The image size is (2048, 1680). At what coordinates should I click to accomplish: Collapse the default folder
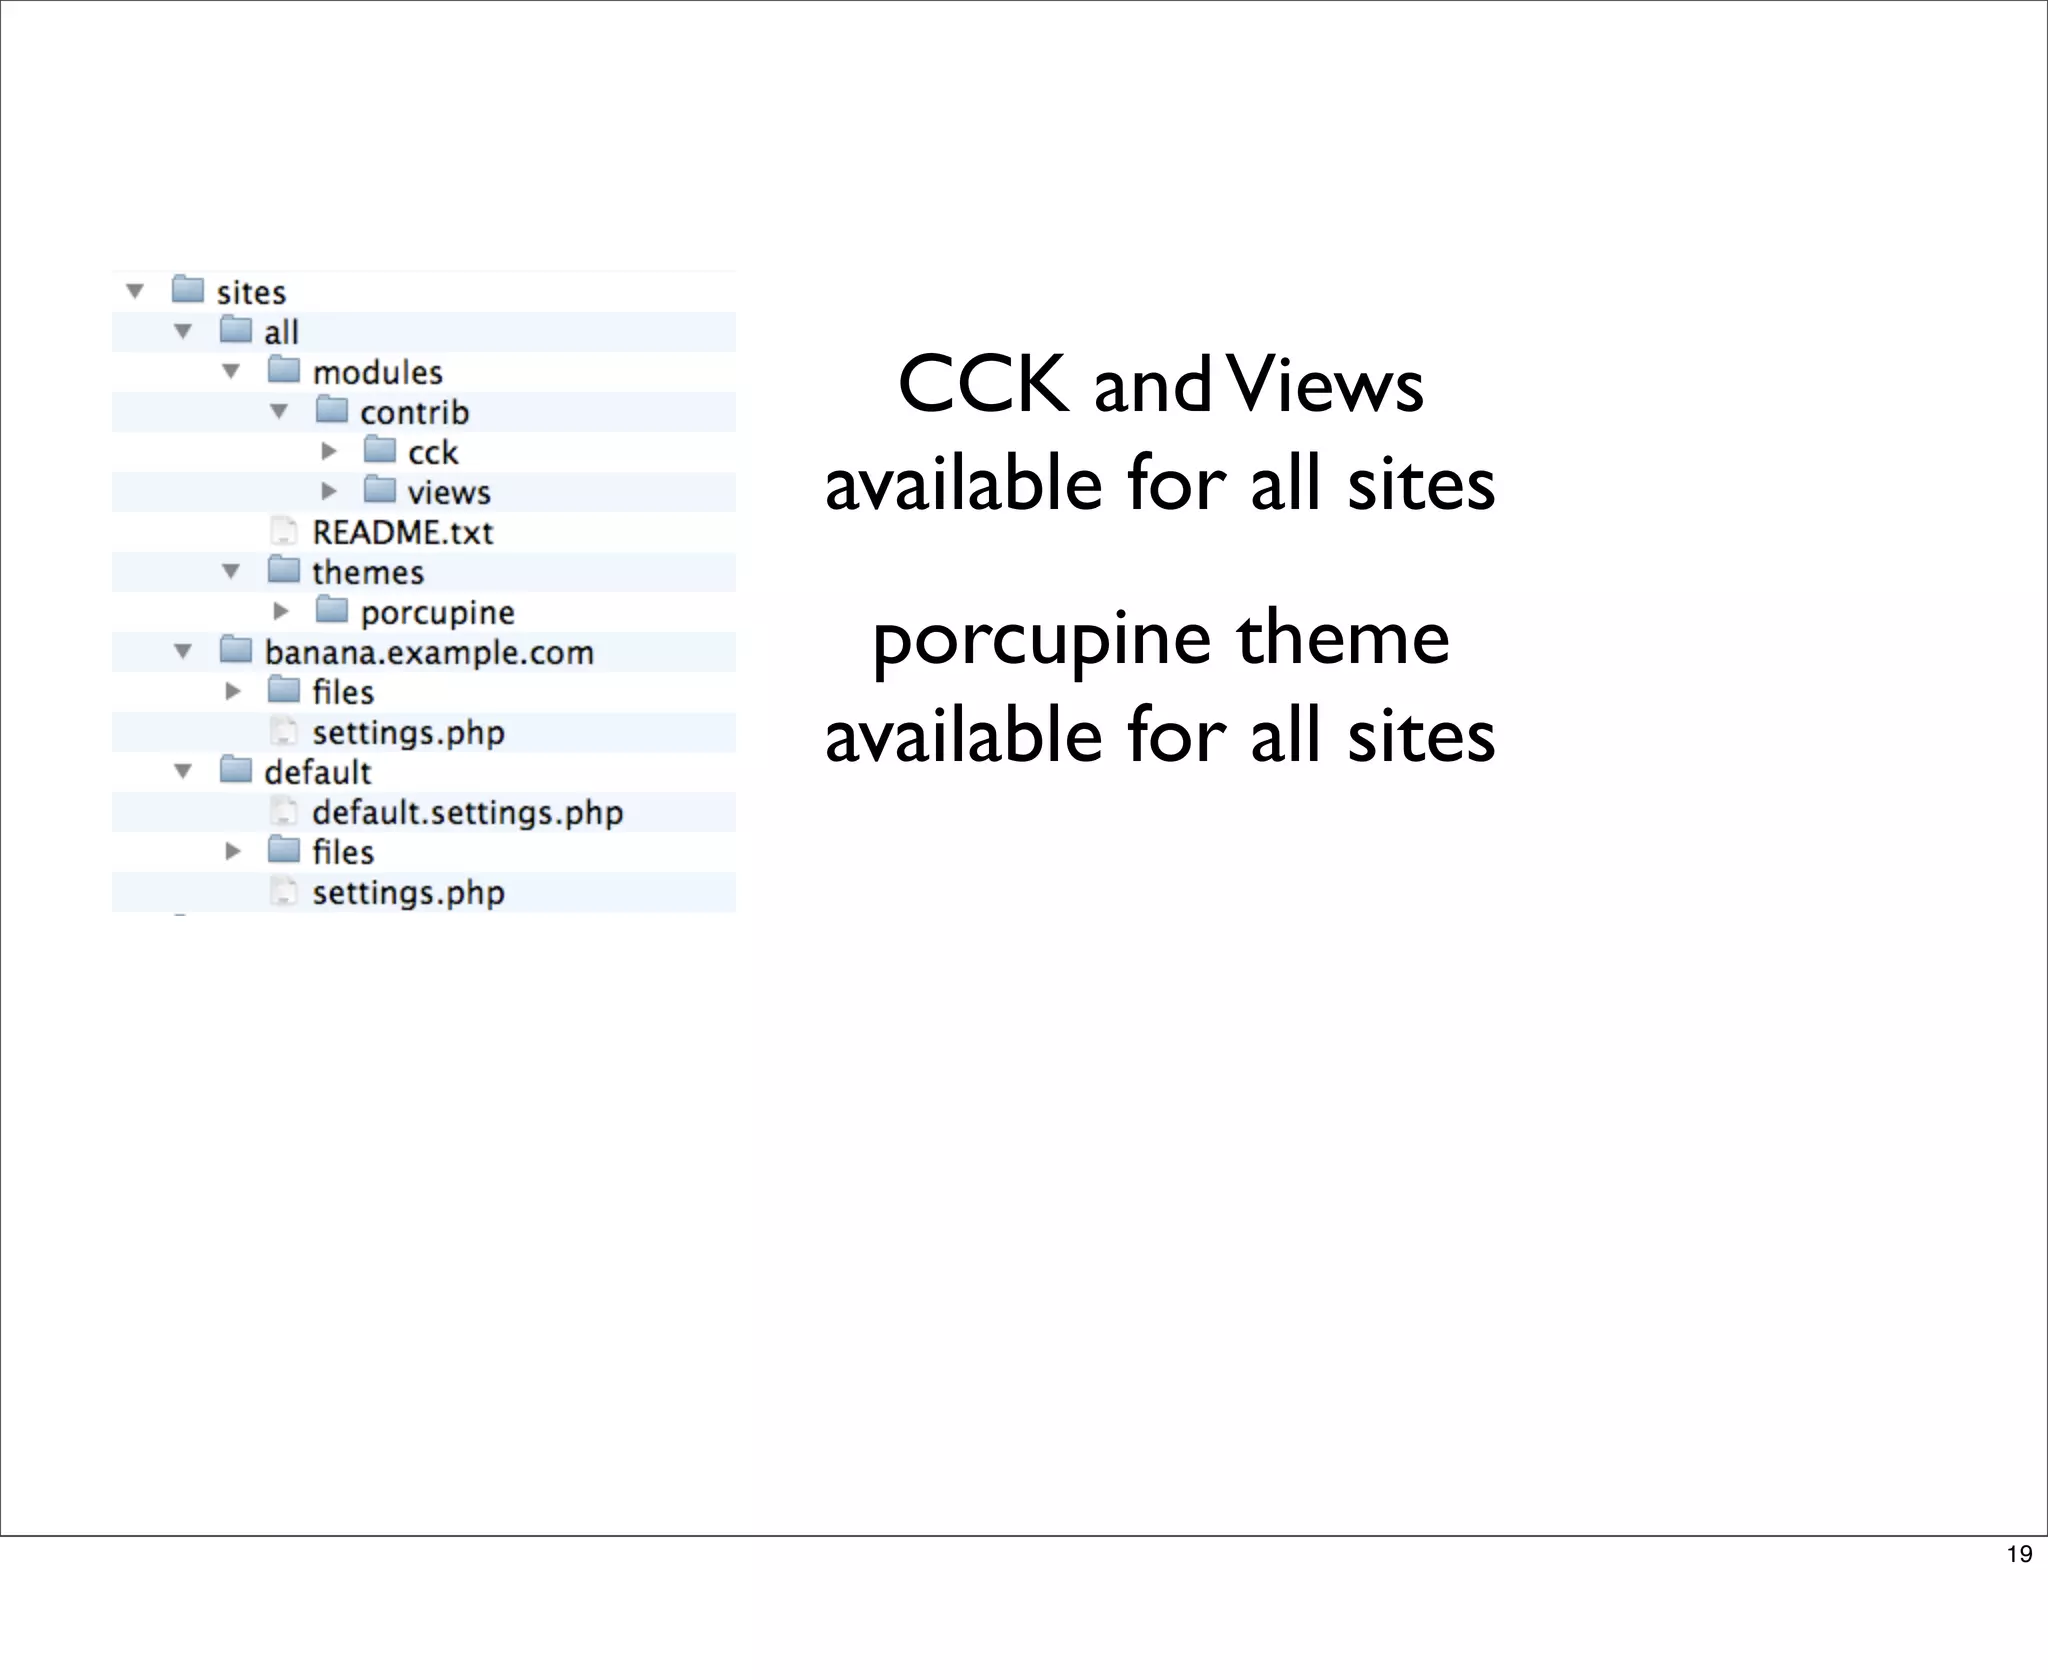(183, 771)
